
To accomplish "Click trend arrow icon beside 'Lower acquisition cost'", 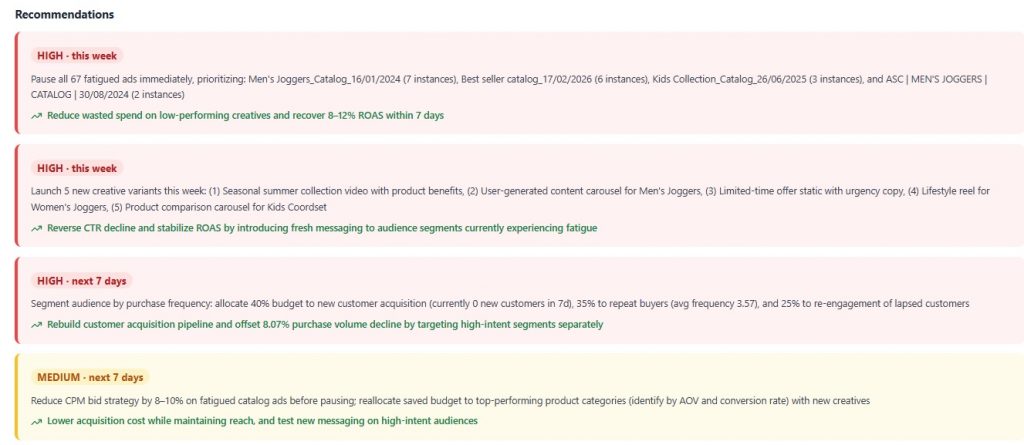I will pyautogui.click(x=36, y=421).
